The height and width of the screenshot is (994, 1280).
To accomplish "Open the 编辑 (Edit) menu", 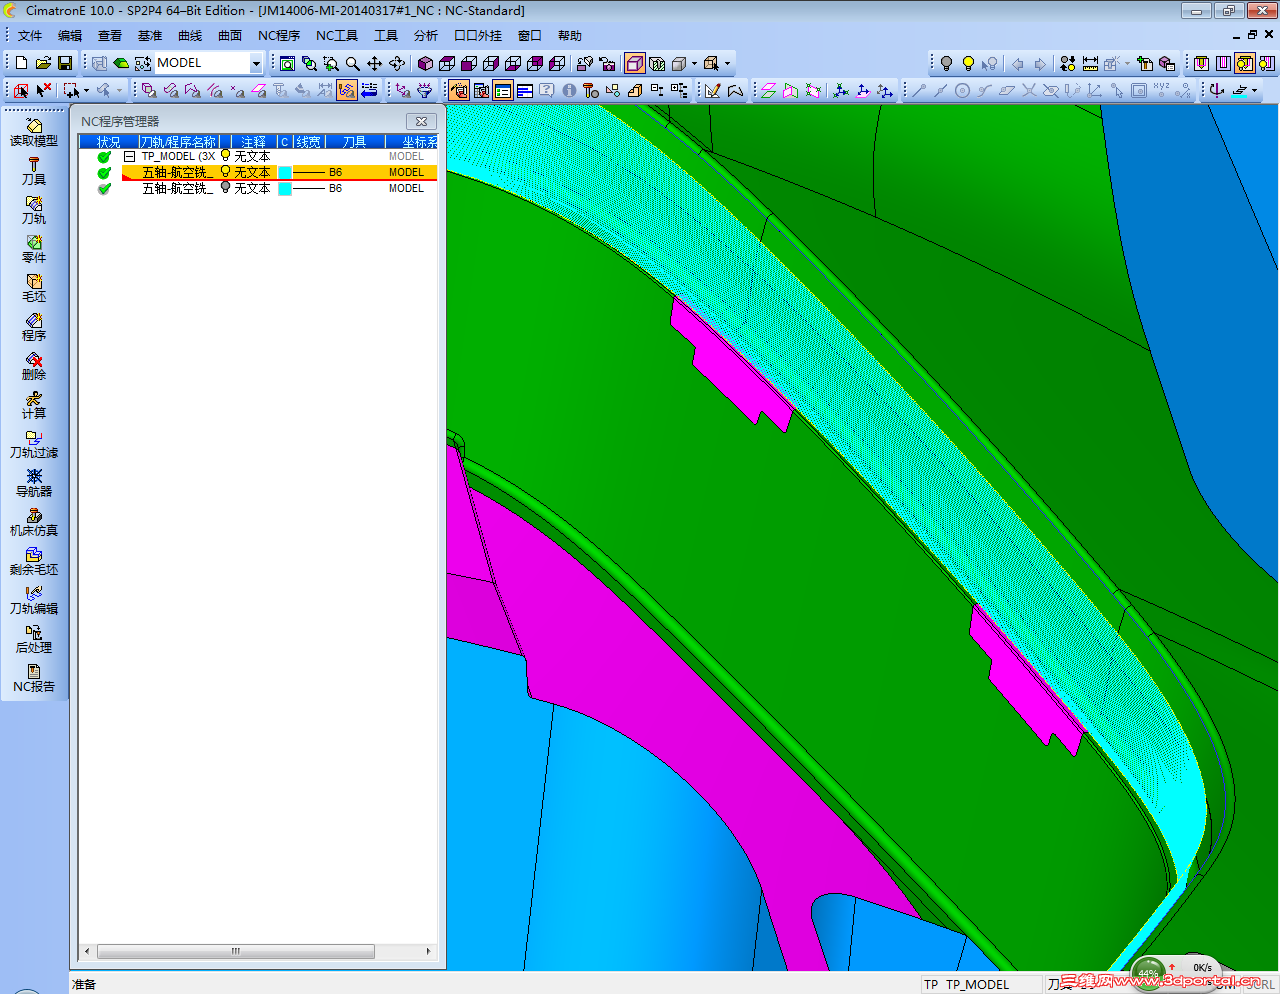I will click(70, 36).
